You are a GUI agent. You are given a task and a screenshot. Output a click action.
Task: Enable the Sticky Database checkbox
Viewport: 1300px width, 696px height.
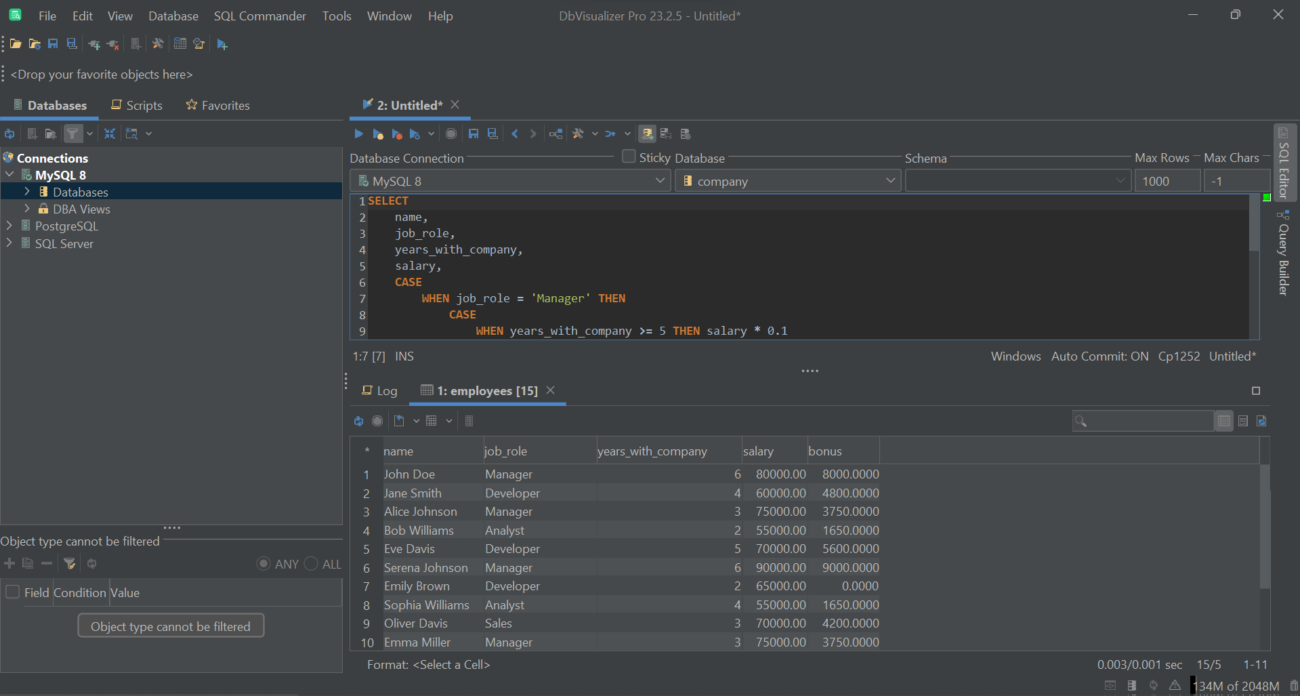pyautogui.click(x=627, y=157)
